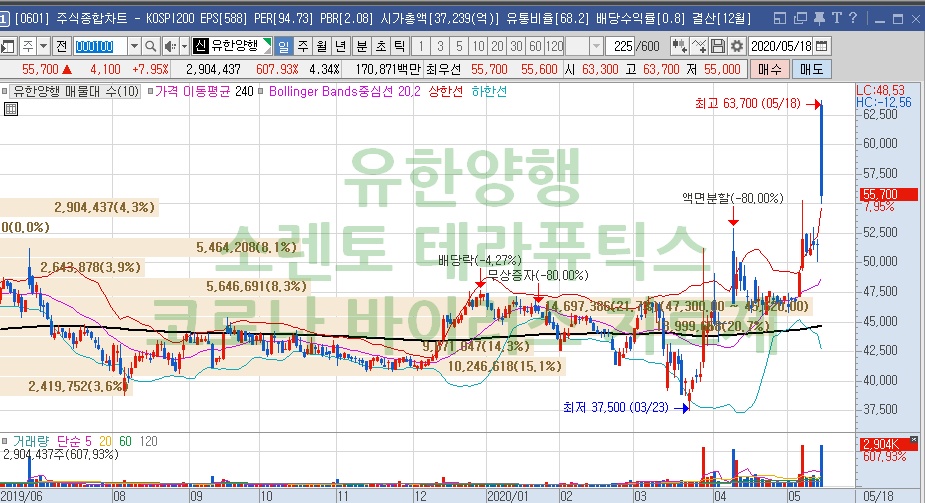Select the 틱 tick chart period
This screenshot has height=503, width=925.
[x=399, y=46]
